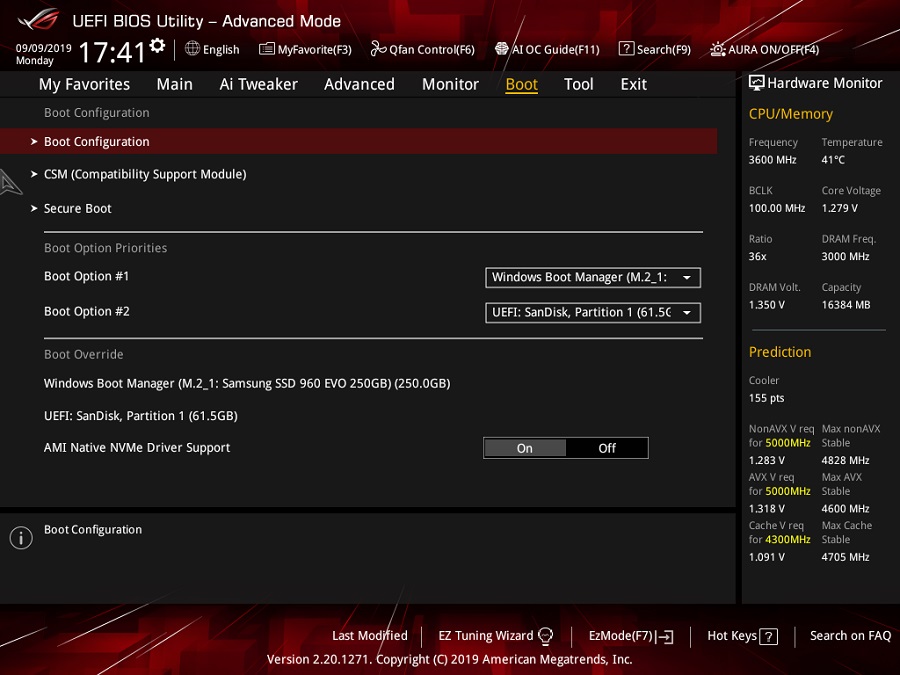Click the MyFavorite list icon
The height and width of the screenshot is (675, 900).
pyautogui.click(x=267, y=49)
